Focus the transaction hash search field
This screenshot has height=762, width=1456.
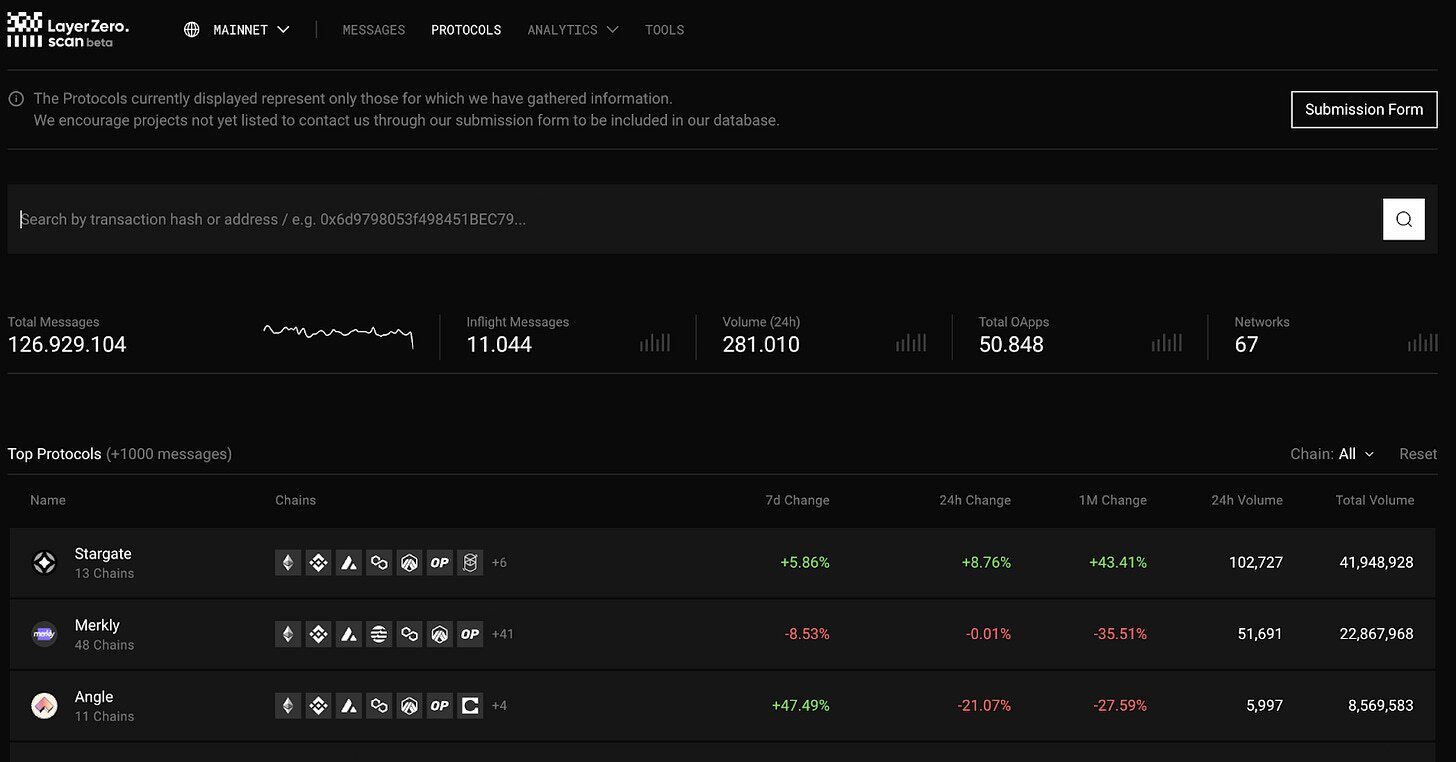click(x=695, y=219)
